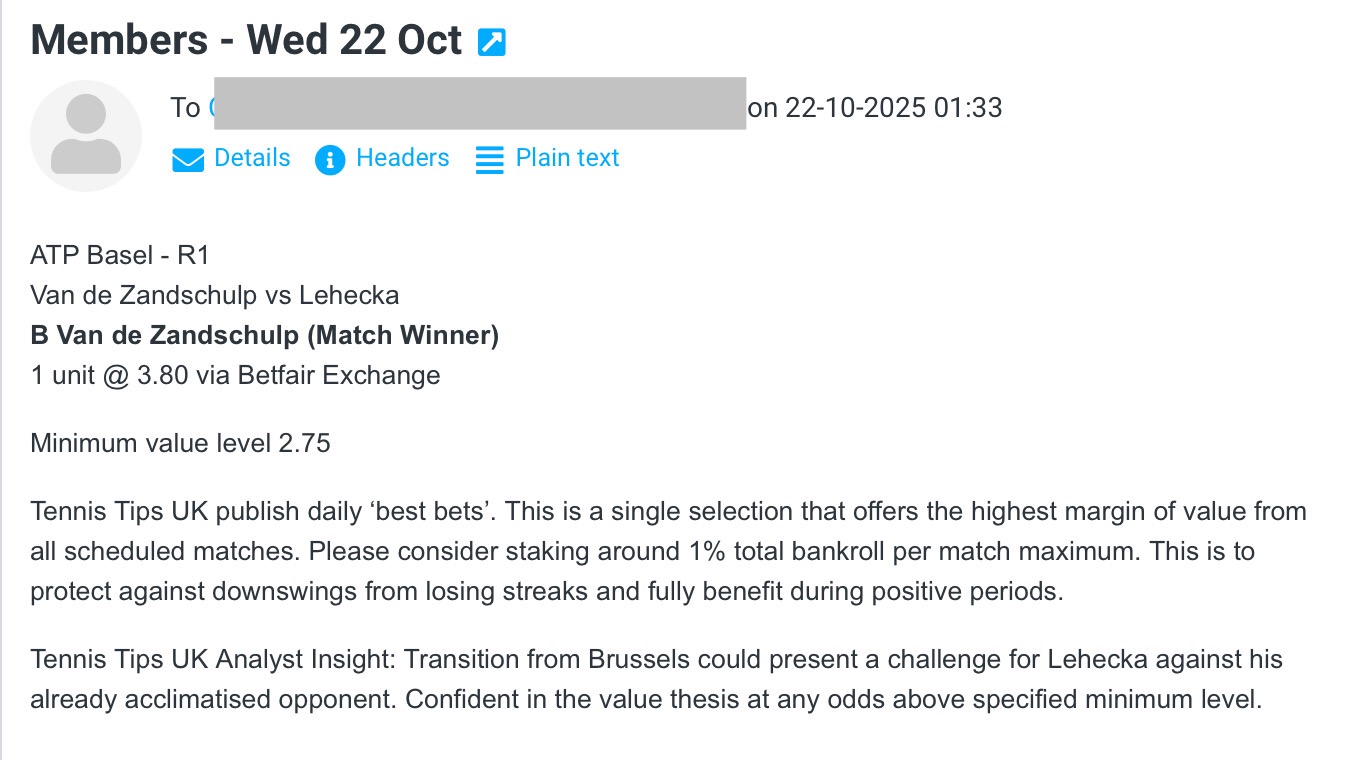Screen dimensions: 1358x760
Task: Open the Details link
Action: (x=252, y=158)
